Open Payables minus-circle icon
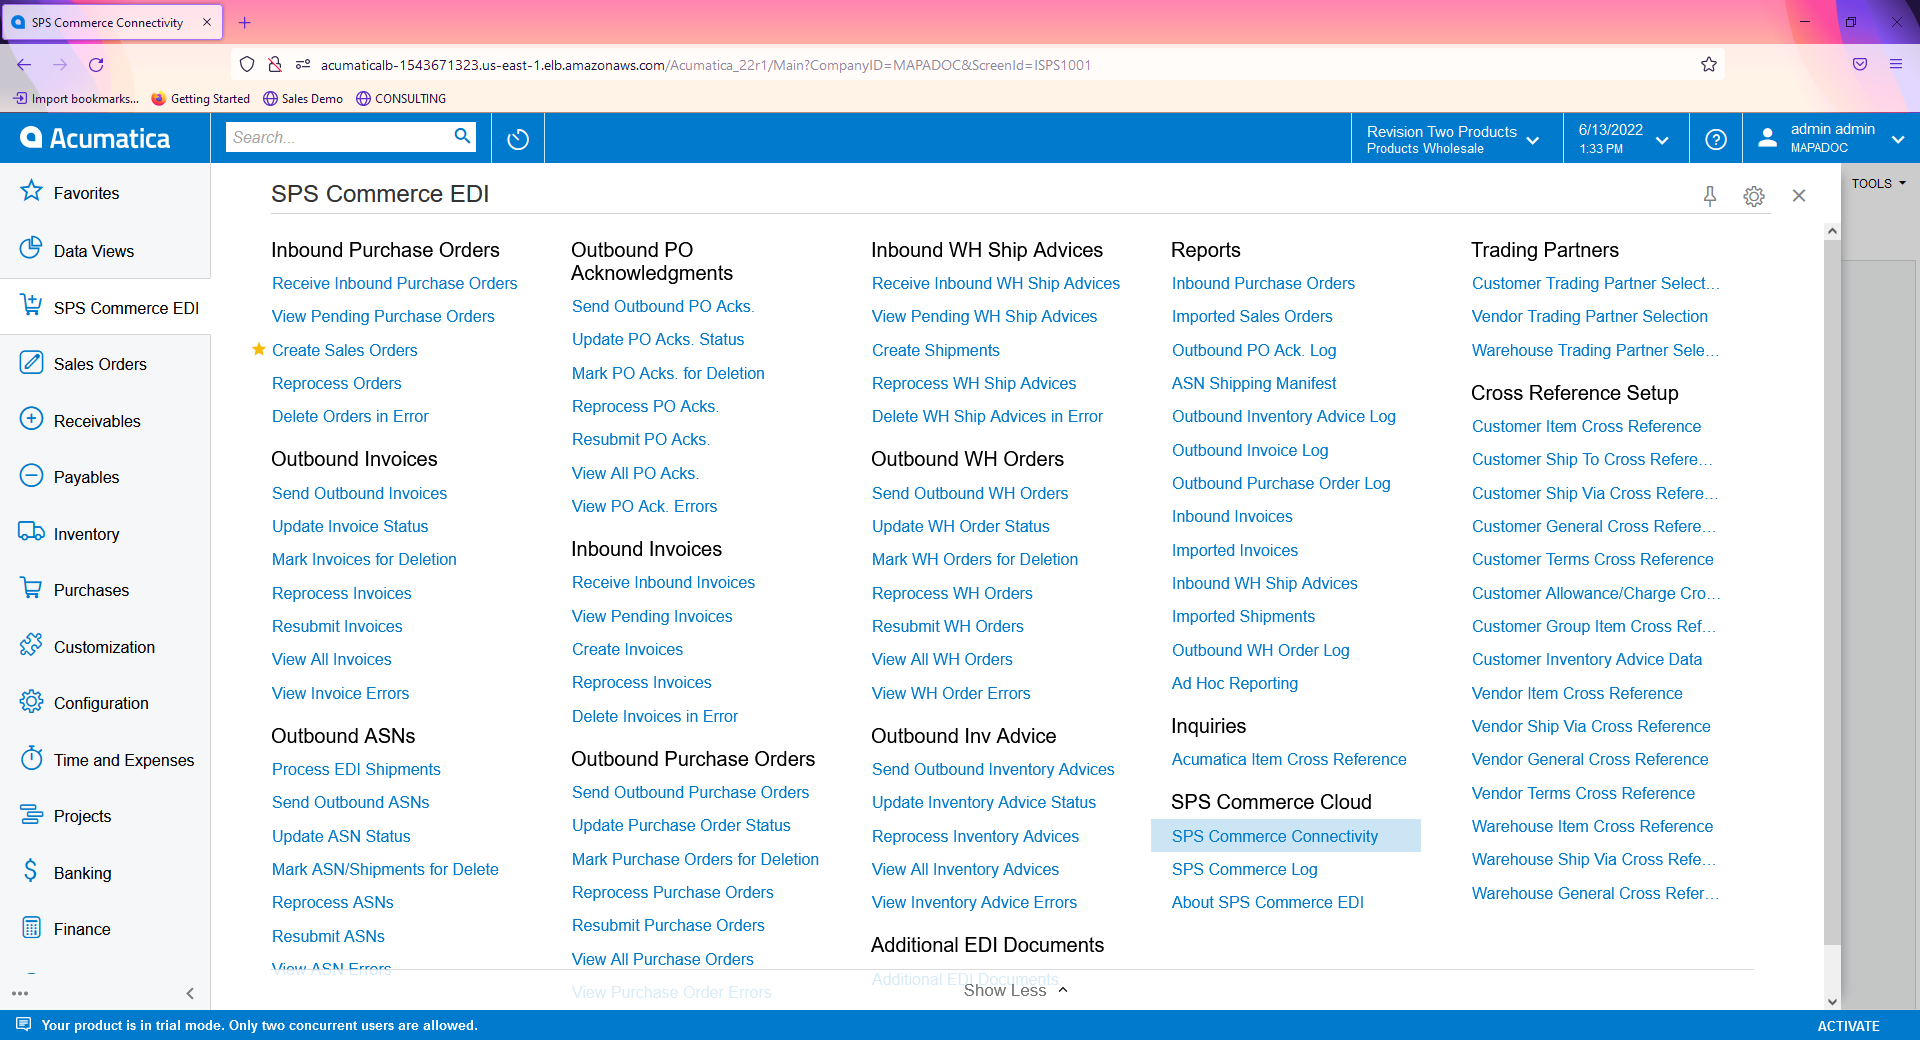 point(32,475)
